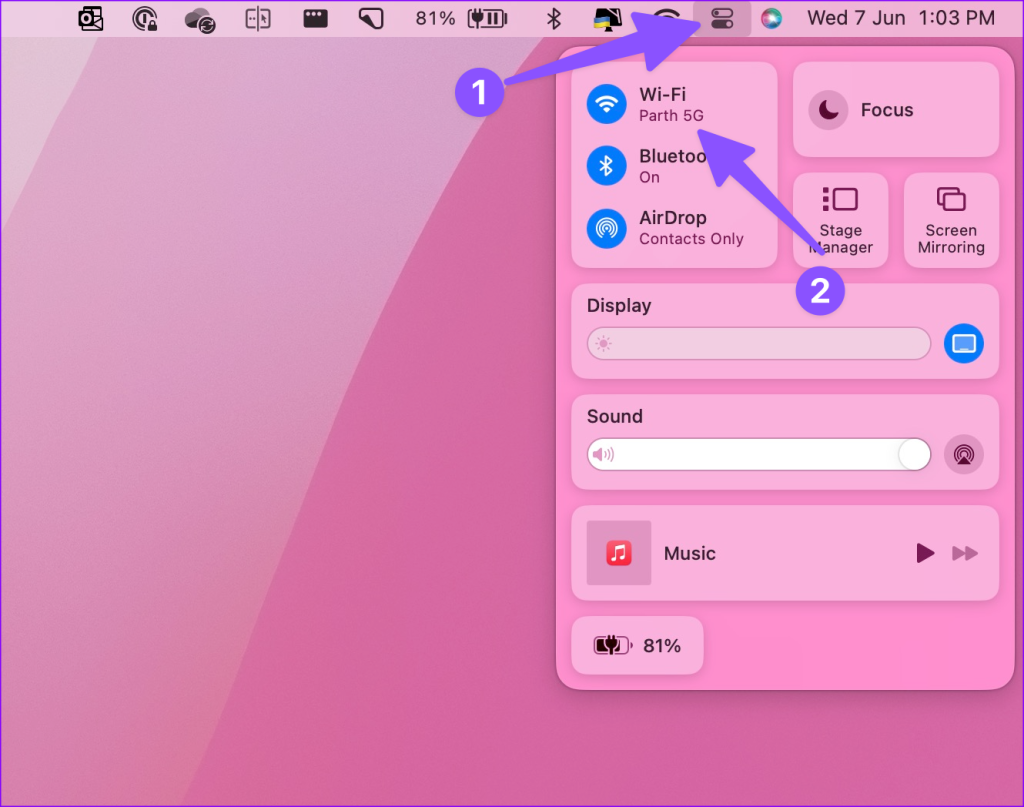Image resolution: width=1024 pixels, height=807 pixels.
Task: Play music in the Music widget
Action: 925,553
